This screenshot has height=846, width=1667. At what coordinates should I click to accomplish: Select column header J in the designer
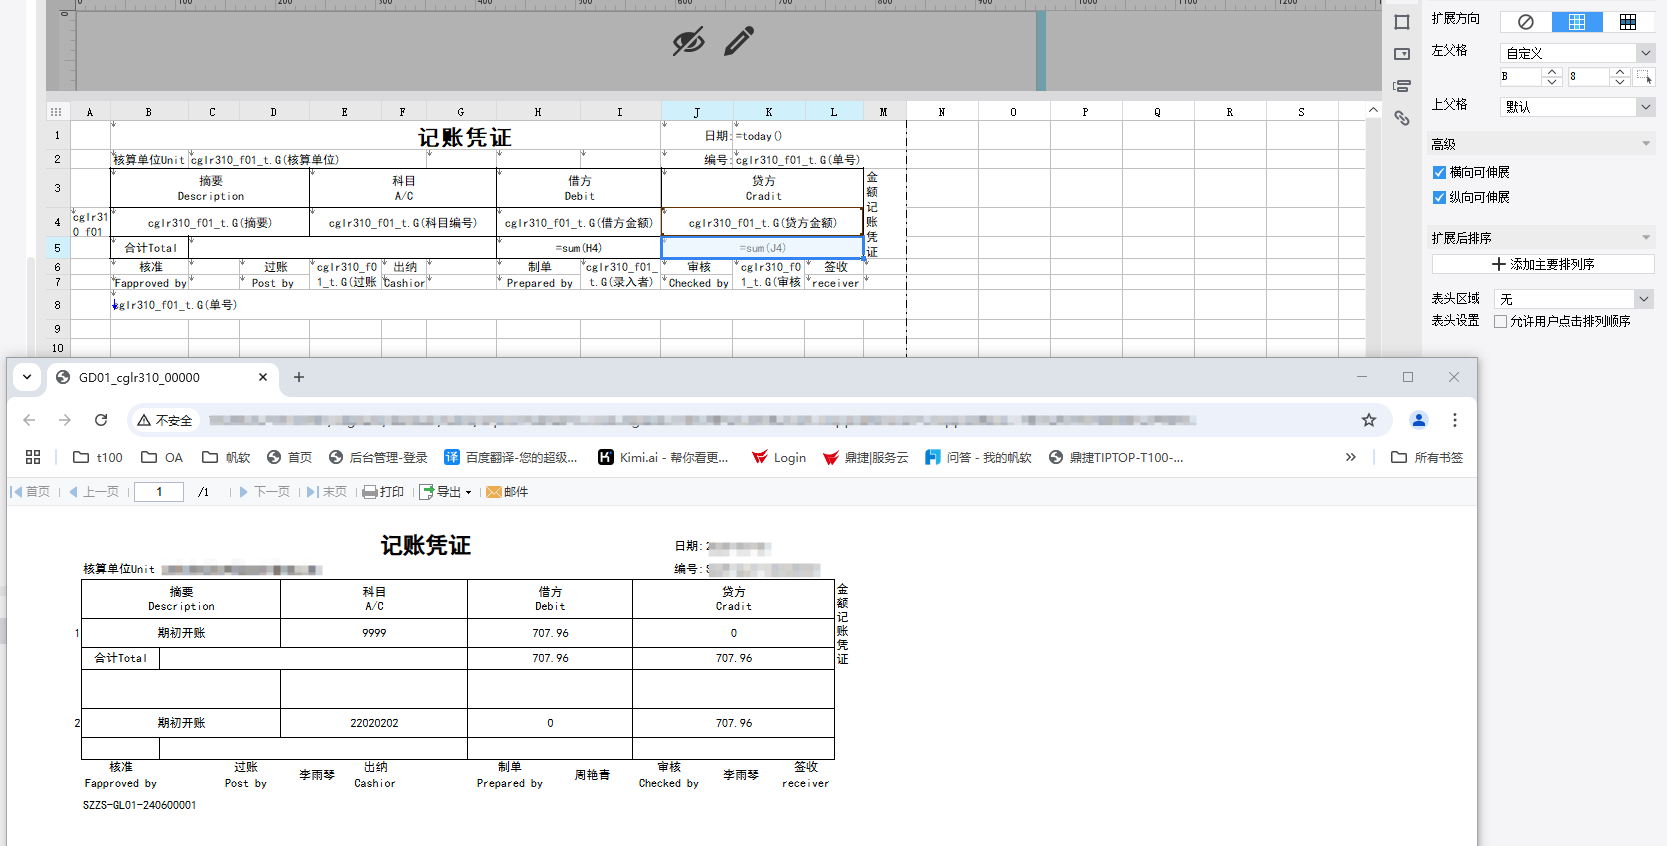click(x=697, y=112)
